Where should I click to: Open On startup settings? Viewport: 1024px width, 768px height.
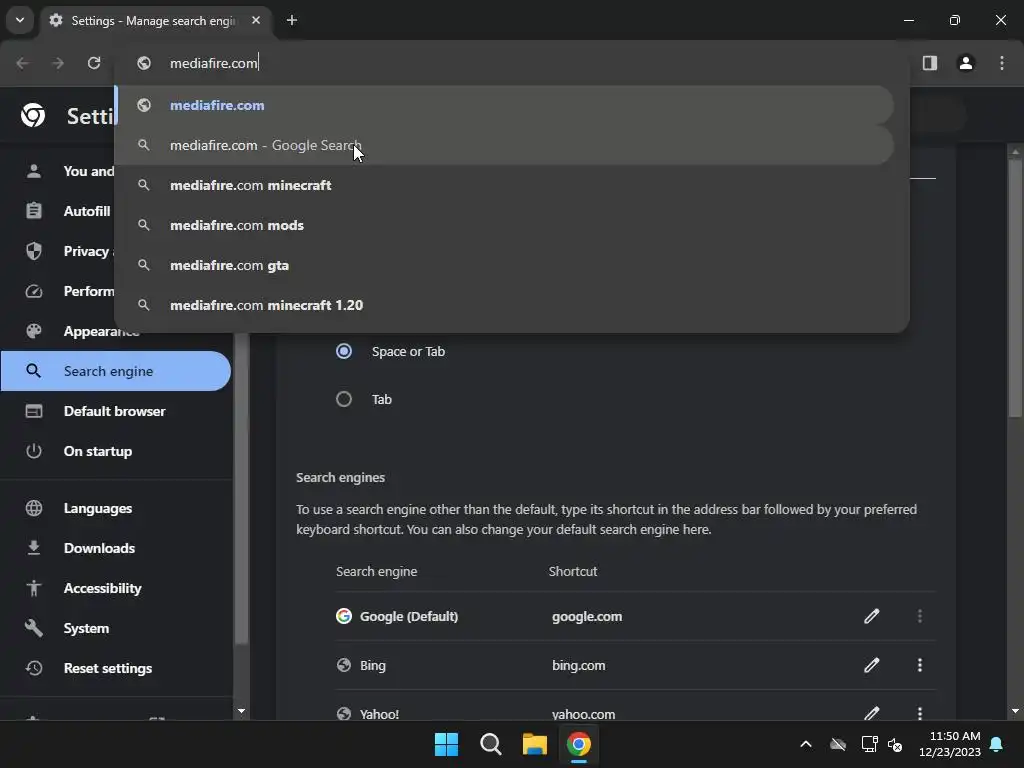[x=116, y=451]
